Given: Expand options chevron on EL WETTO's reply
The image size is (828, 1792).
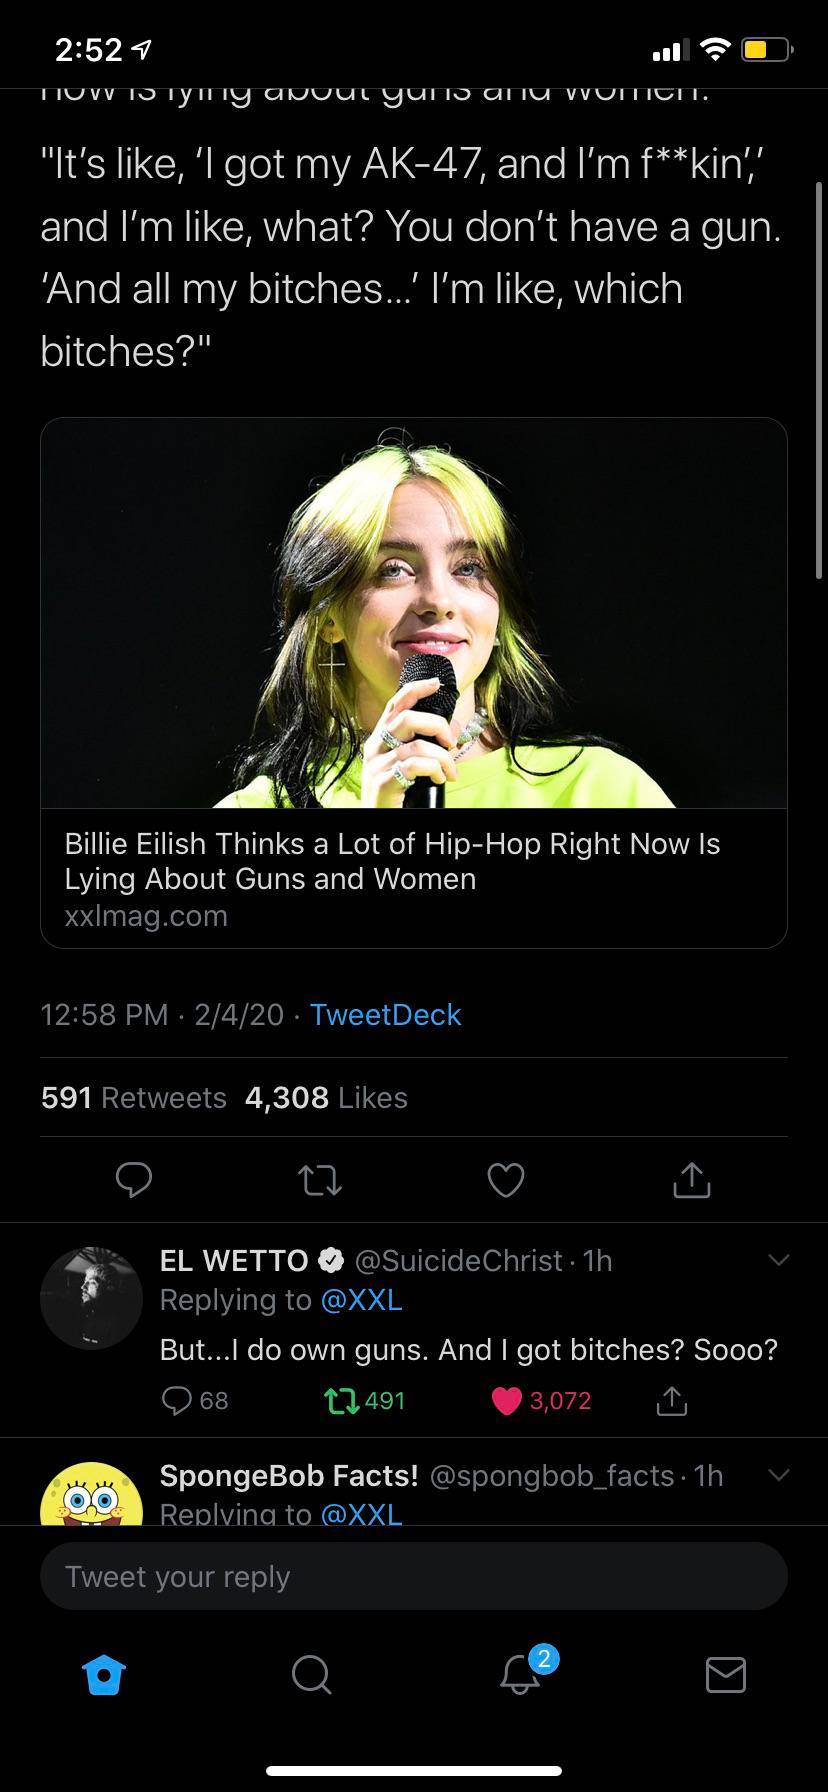Looking at the screenshot, I should point(778,1260).
